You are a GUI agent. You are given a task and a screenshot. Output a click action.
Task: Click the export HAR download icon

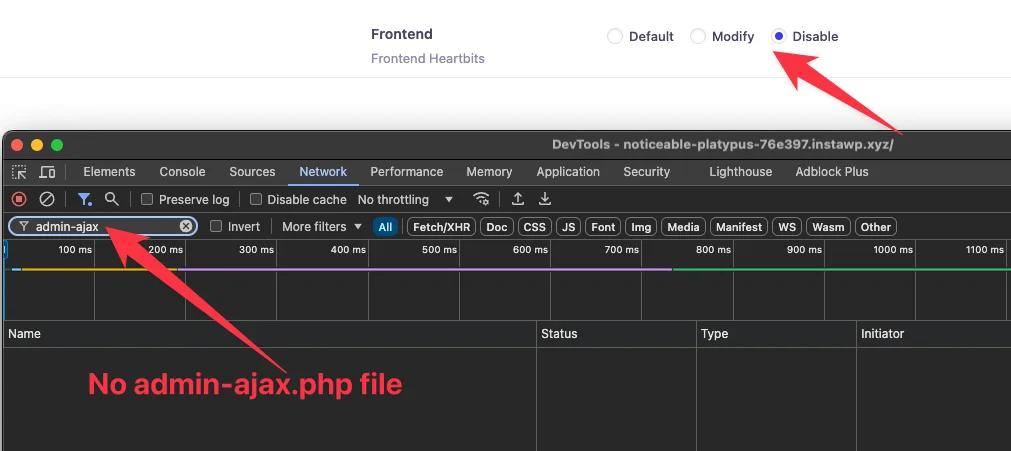tap(545, 199)
